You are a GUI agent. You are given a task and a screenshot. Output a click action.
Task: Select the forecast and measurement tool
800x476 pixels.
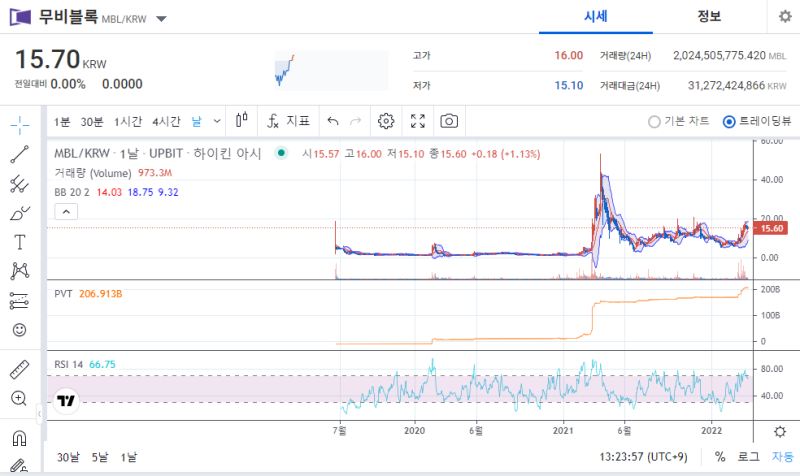coord(19,300)
